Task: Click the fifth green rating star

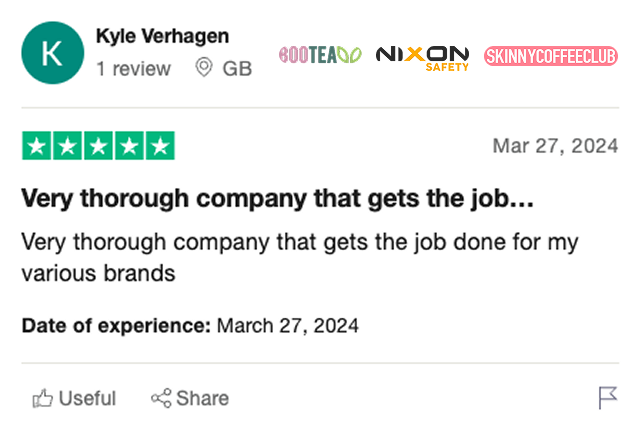Action: (x=160, y=146)
